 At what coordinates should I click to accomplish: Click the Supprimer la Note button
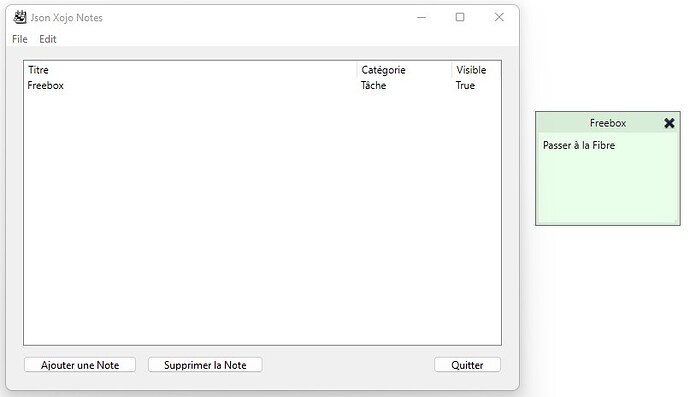click(205, 365)
